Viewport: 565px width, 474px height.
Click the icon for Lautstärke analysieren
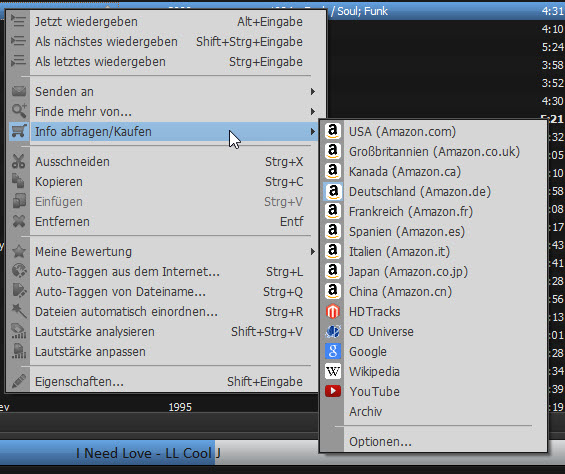pyautogui.click(x=19, y=331)
